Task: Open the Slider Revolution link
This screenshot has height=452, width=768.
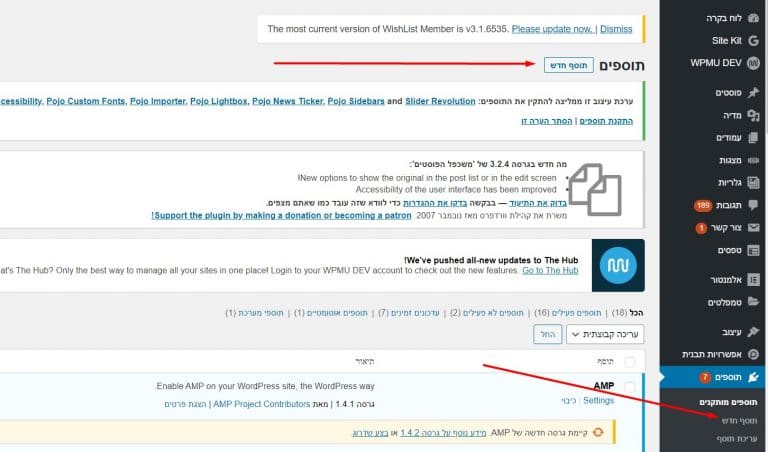Action: pyautogui.click(x=440, y=101)
